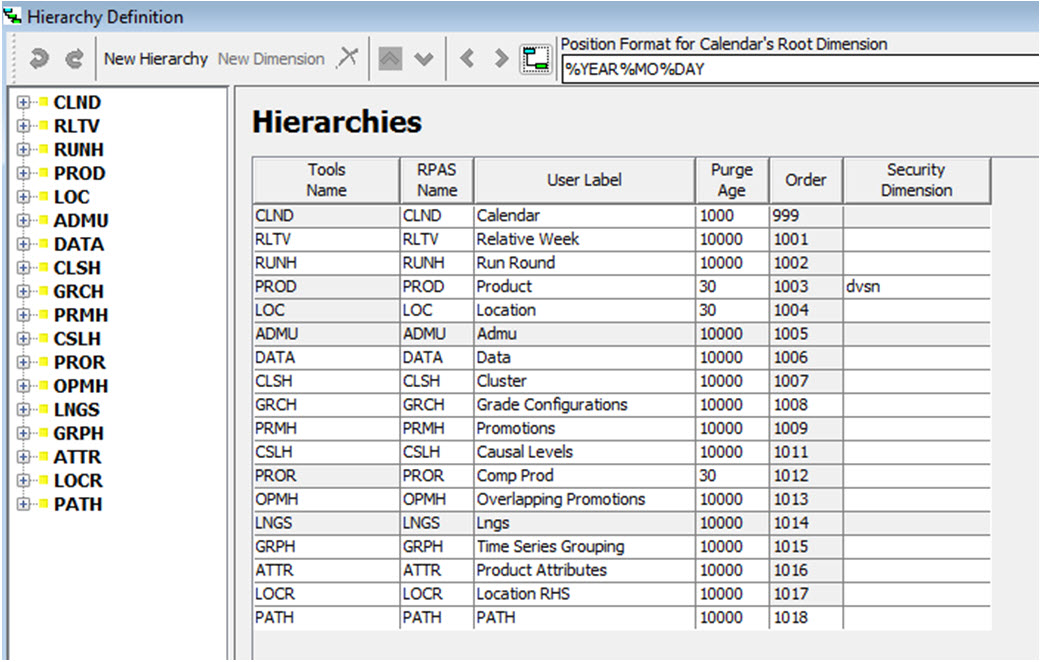This screenshot has height=662, width=1041.
Task: Click the move up arrow icon
Action: pyautogui.click(x=390, y=59)
